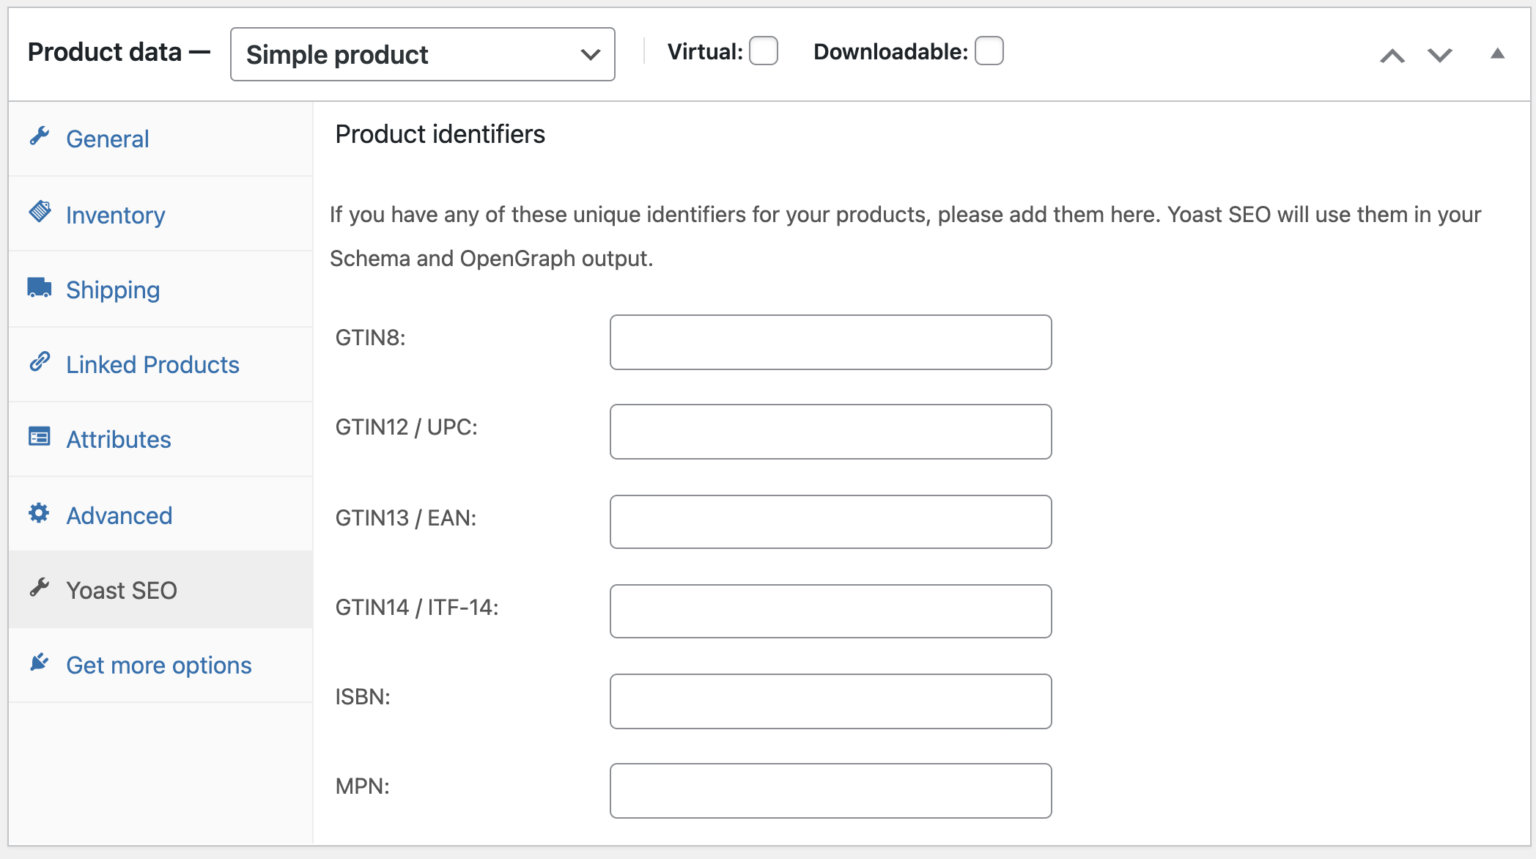Navigate to Linked Products settings

tap(152, 364)
